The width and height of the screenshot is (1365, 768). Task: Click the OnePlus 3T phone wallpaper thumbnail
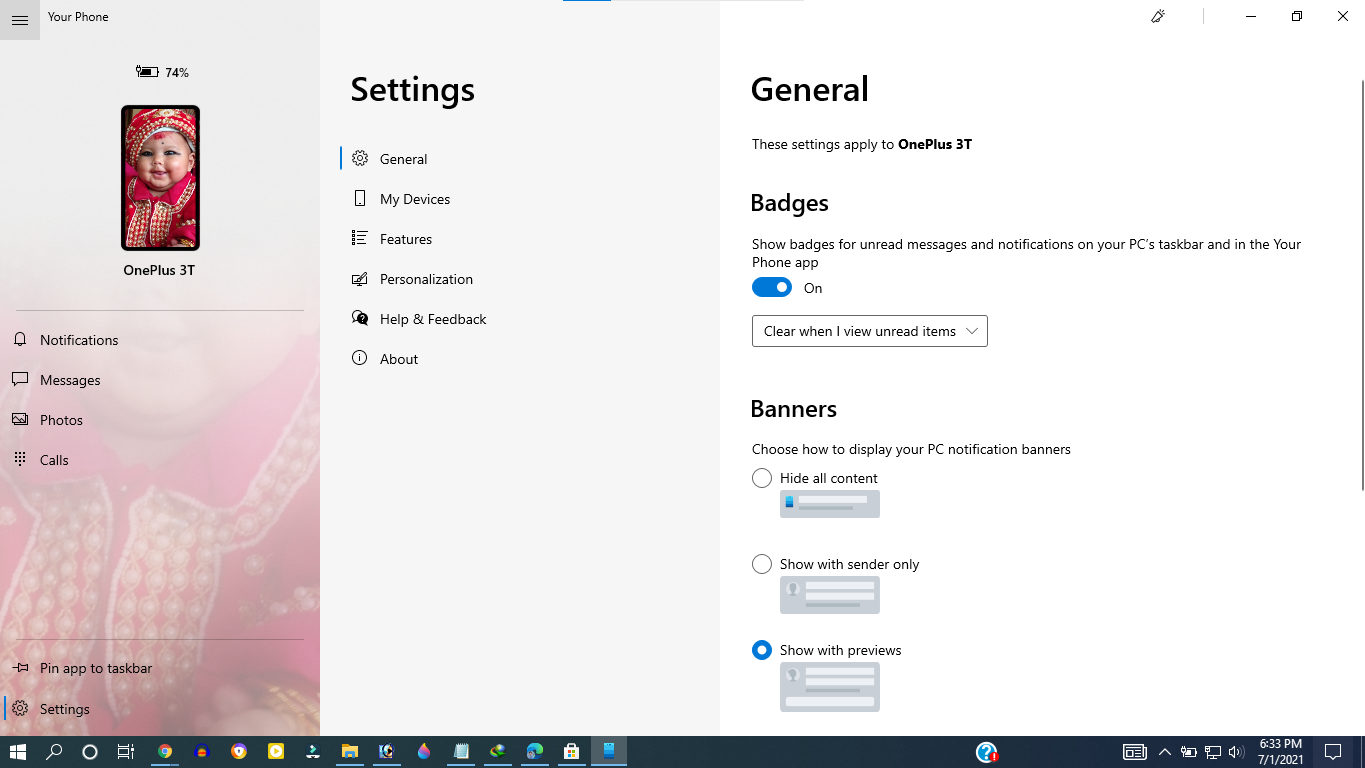(160, 178)
